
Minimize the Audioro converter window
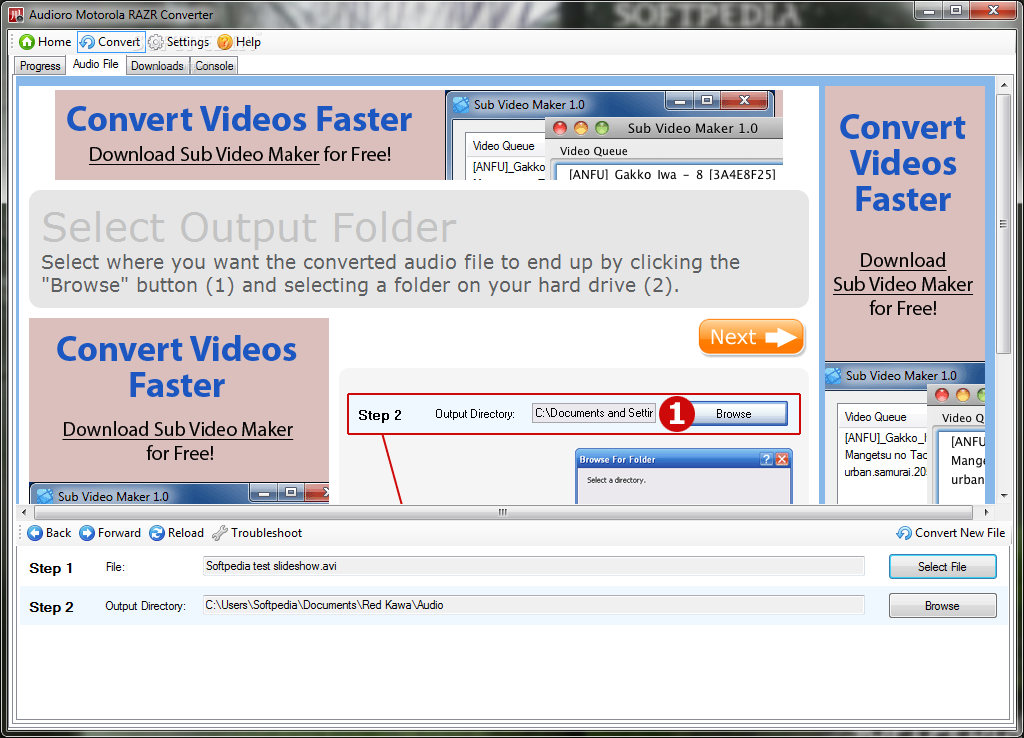(x=929, y=11)
